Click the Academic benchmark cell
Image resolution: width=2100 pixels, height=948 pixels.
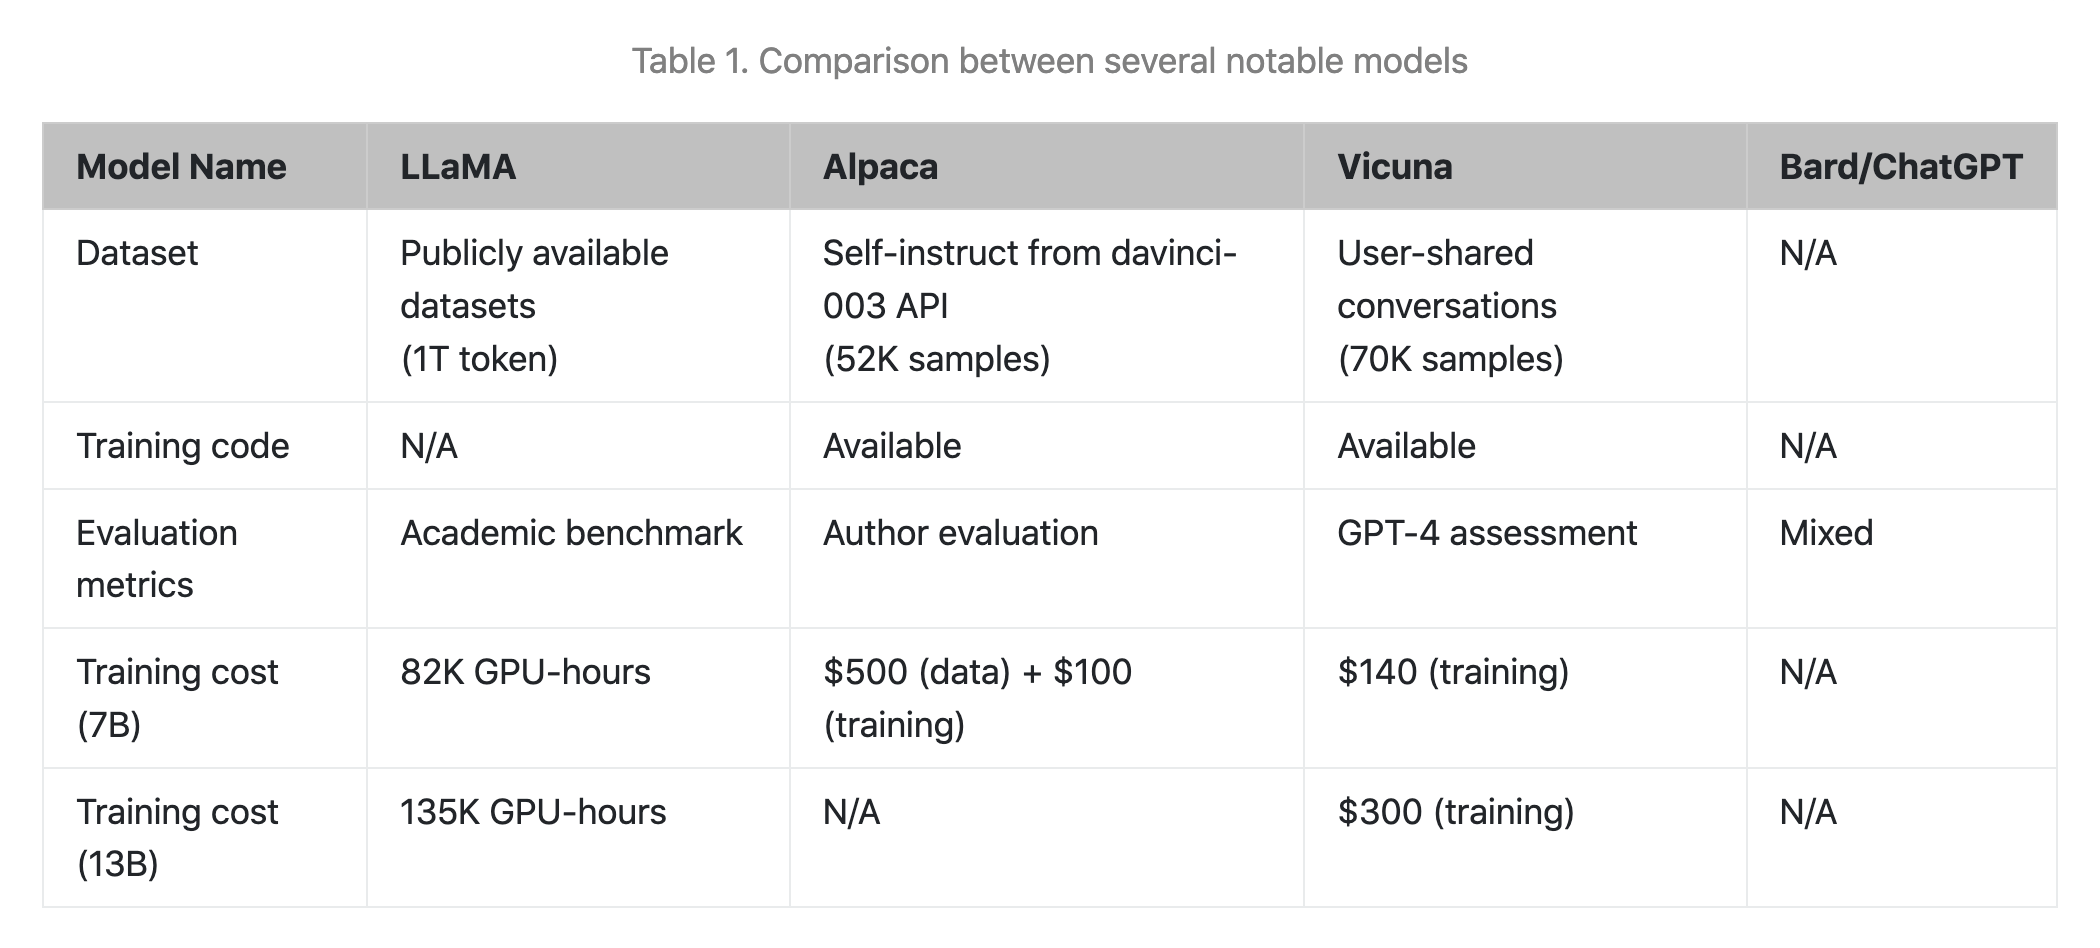(x=578, y=559)
